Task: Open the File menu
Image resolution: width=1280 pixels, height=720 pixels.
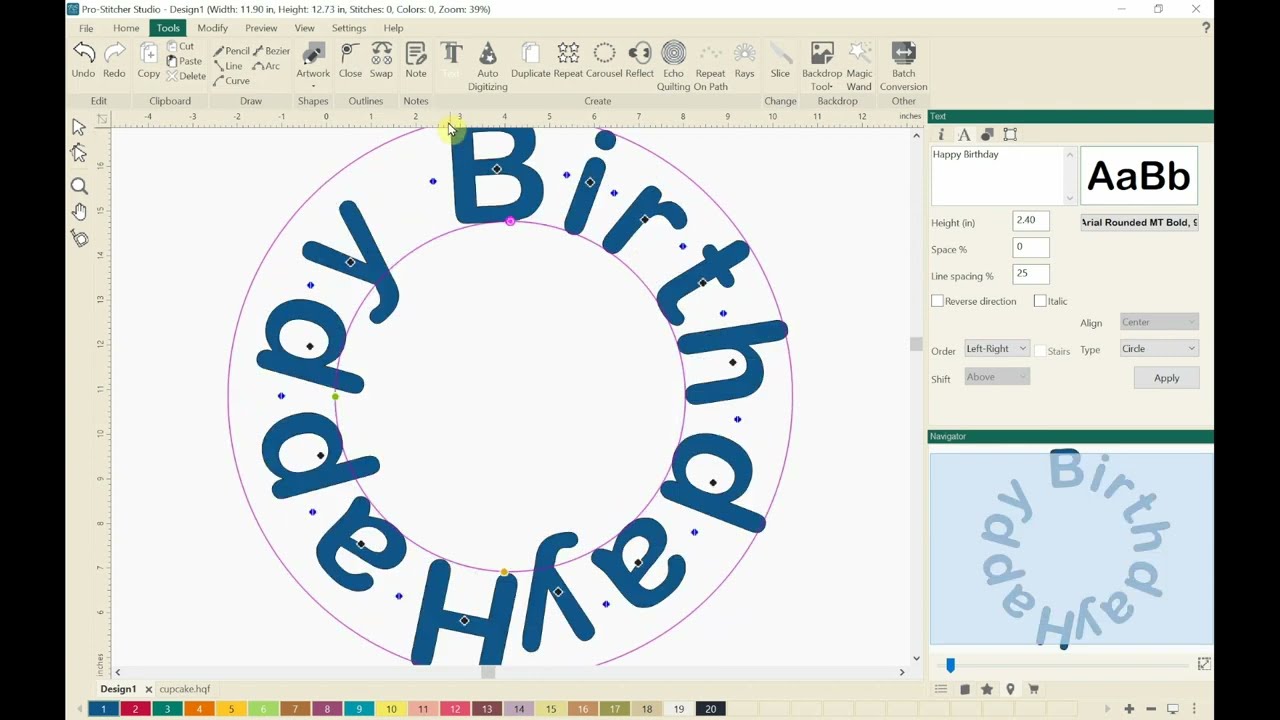Action: click(x=86, y=28)
